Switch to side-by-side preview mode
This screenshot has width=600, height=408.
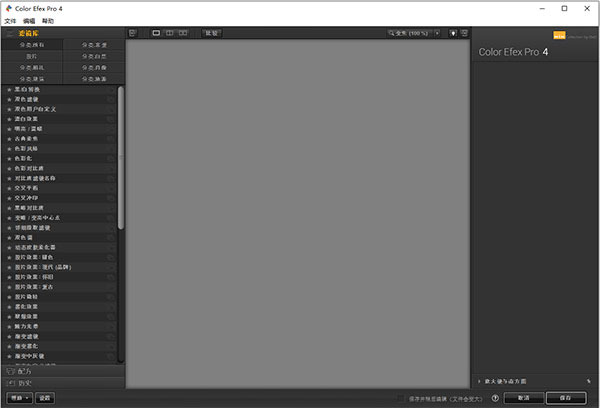[x=183, y=33]
